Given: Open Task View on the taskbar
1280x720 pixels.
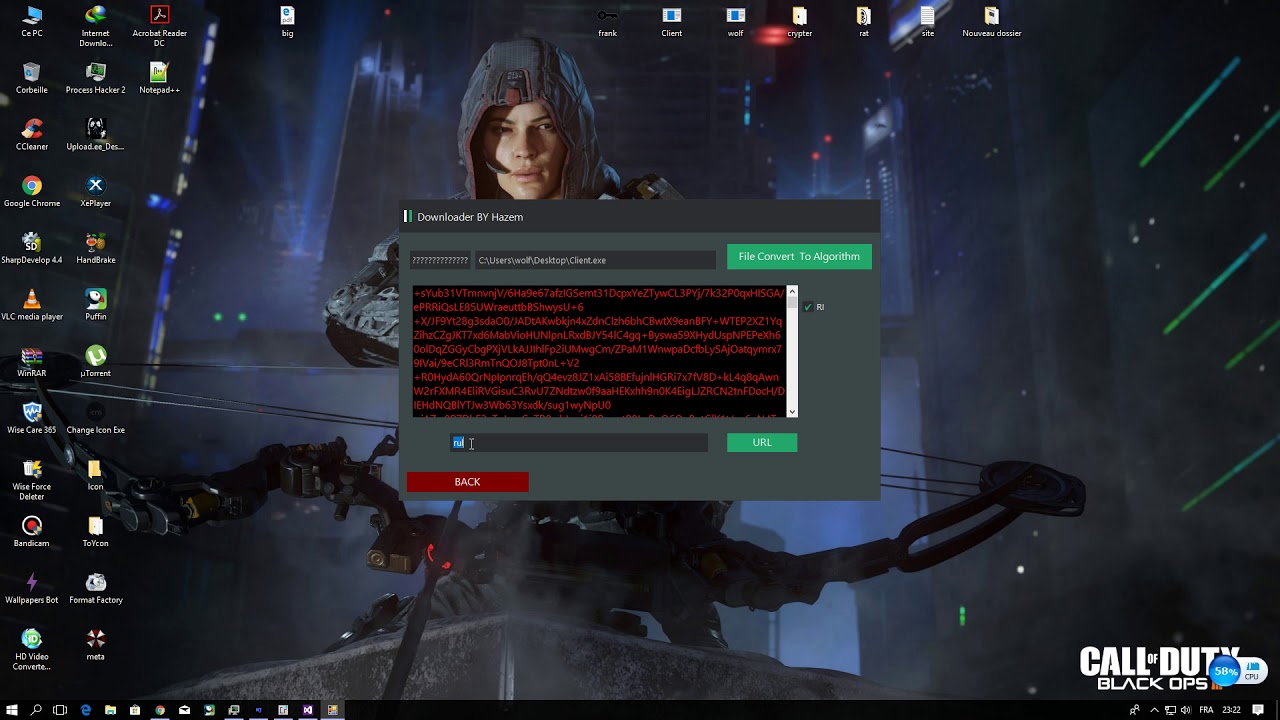Looking at the screenshot, I should 60,710.
